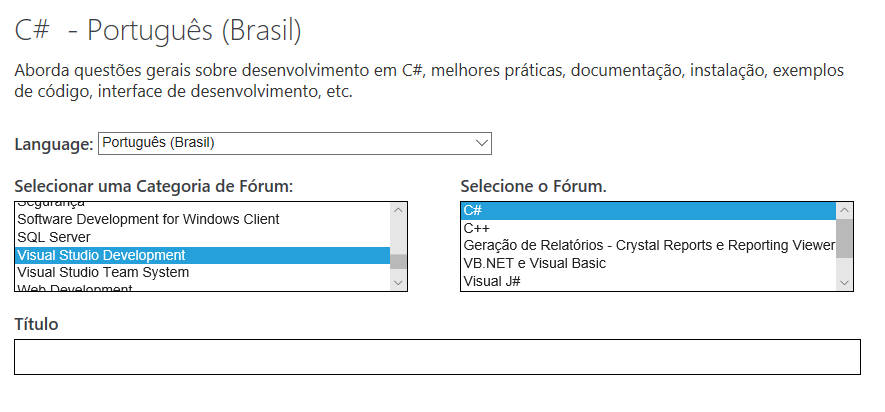The width and height of the screenshot is (885, 412).
Task: Click the category list scrollbar thumb
Action: click(x=398, y=262)
